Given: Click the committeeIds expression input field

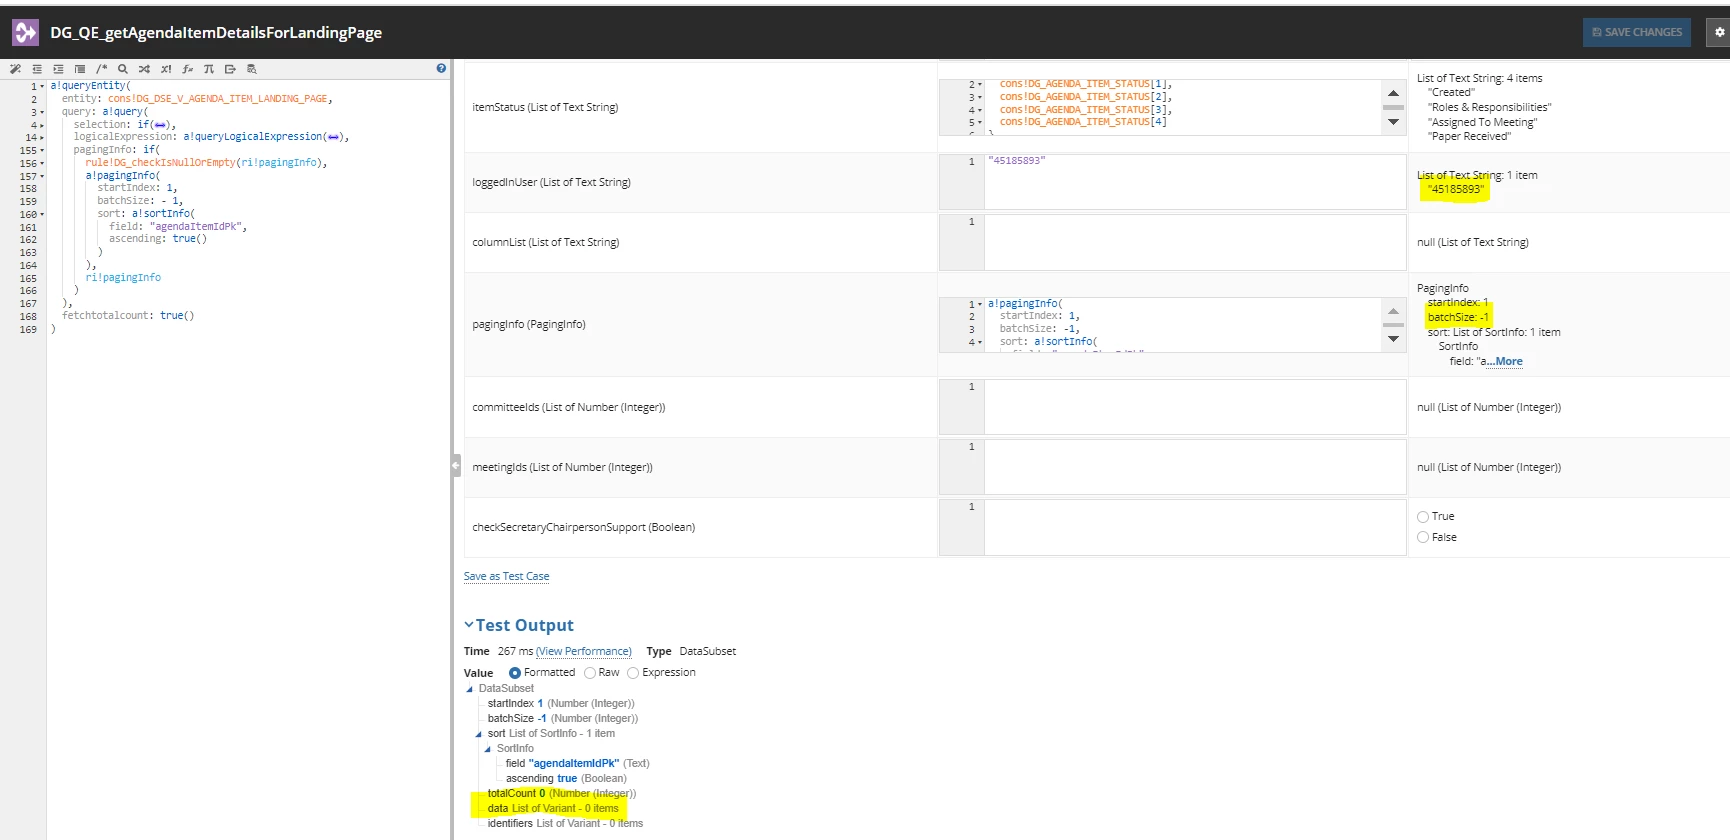Looking at the screenshot, I should tap(1195, 407).
